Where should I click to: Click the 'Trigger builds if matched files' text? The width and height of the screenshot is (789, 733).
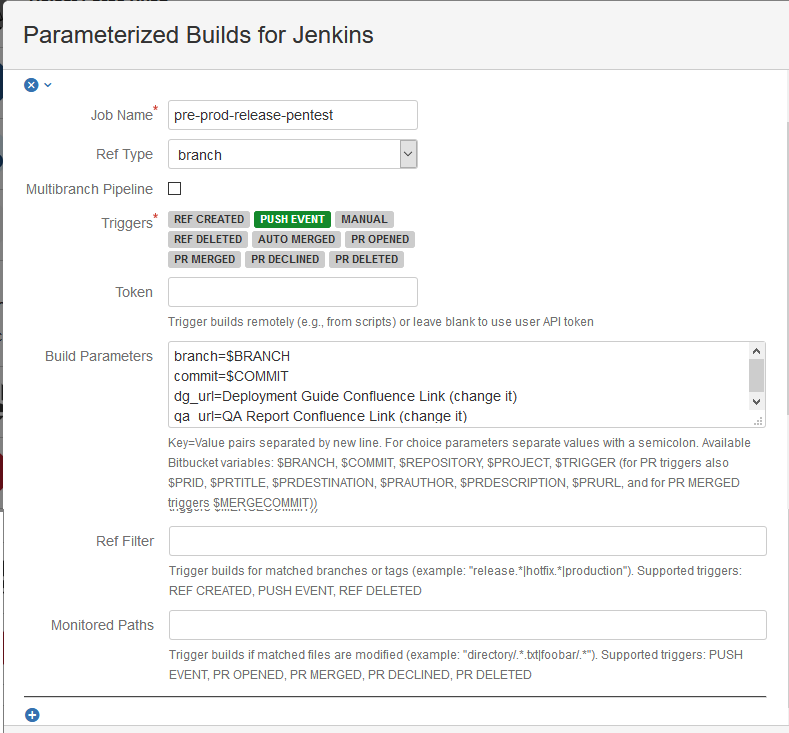coord(456,665)
